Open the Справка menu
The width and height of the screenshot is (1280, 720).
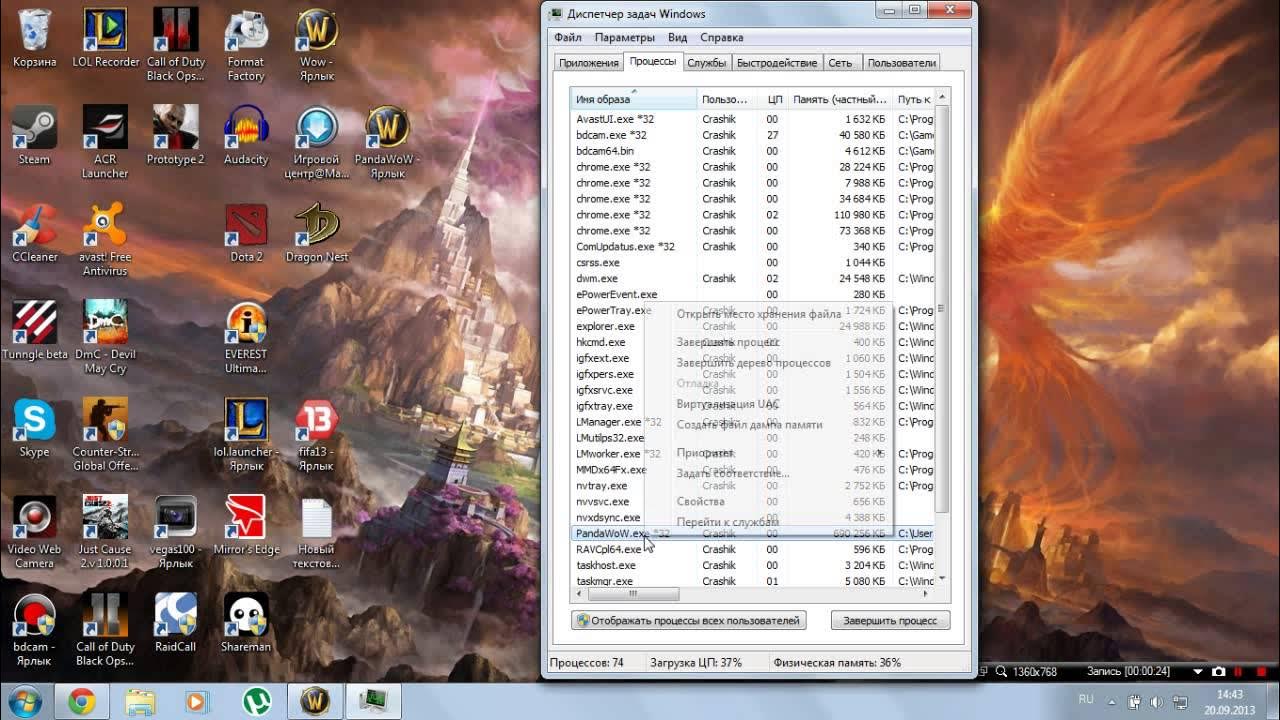coord(721,37)
